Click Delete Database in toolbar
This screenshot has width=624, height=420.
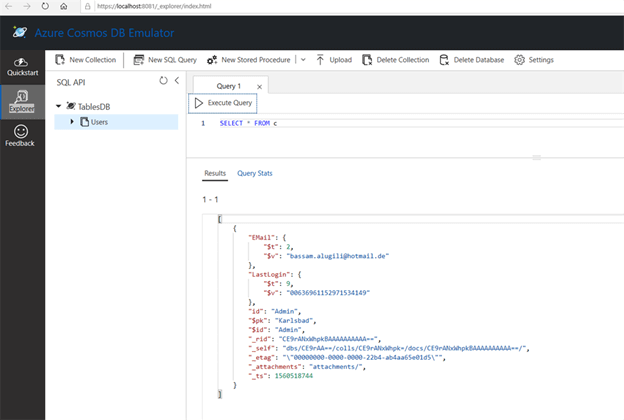[472, 60]
